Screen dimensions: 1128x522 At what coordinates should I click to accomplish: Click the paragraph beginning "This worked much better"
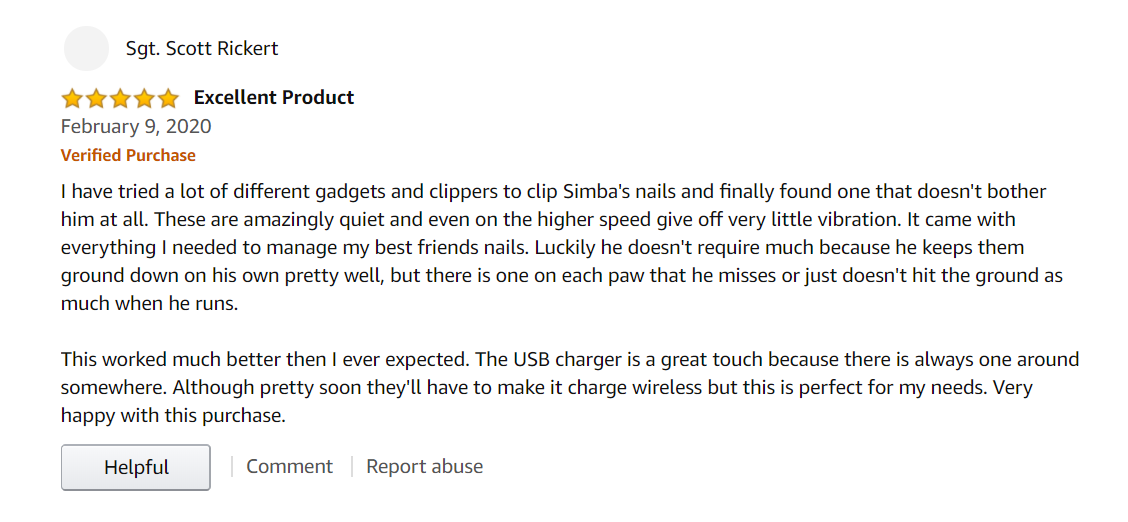pyautogui.click(x=570, y=388)
